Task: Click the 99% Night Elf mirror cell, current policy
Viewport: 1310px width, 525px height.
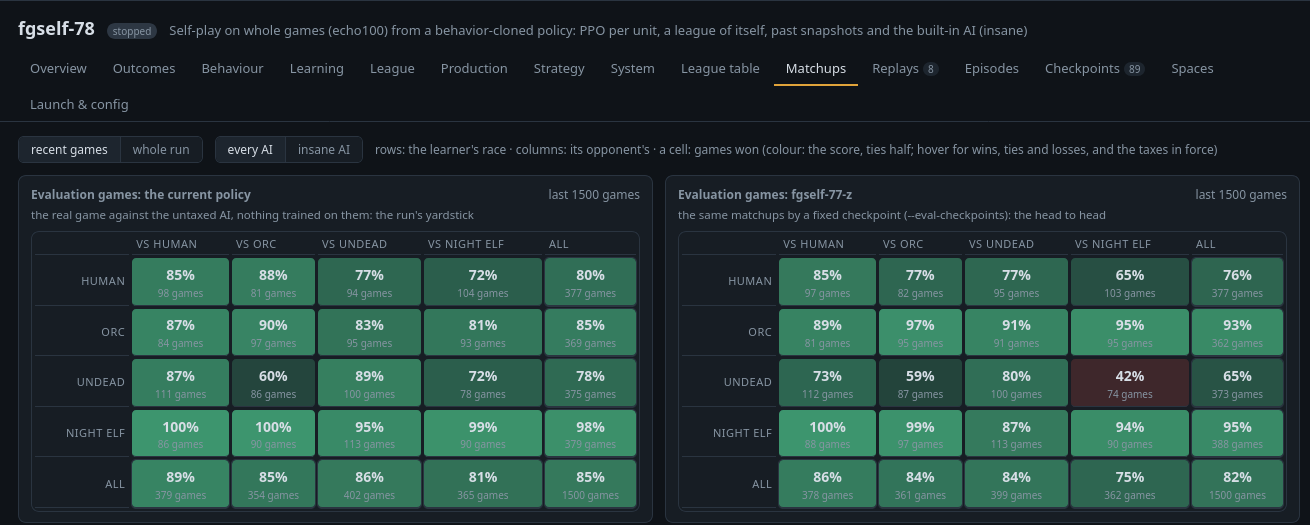Action: [x=483, y=433]
